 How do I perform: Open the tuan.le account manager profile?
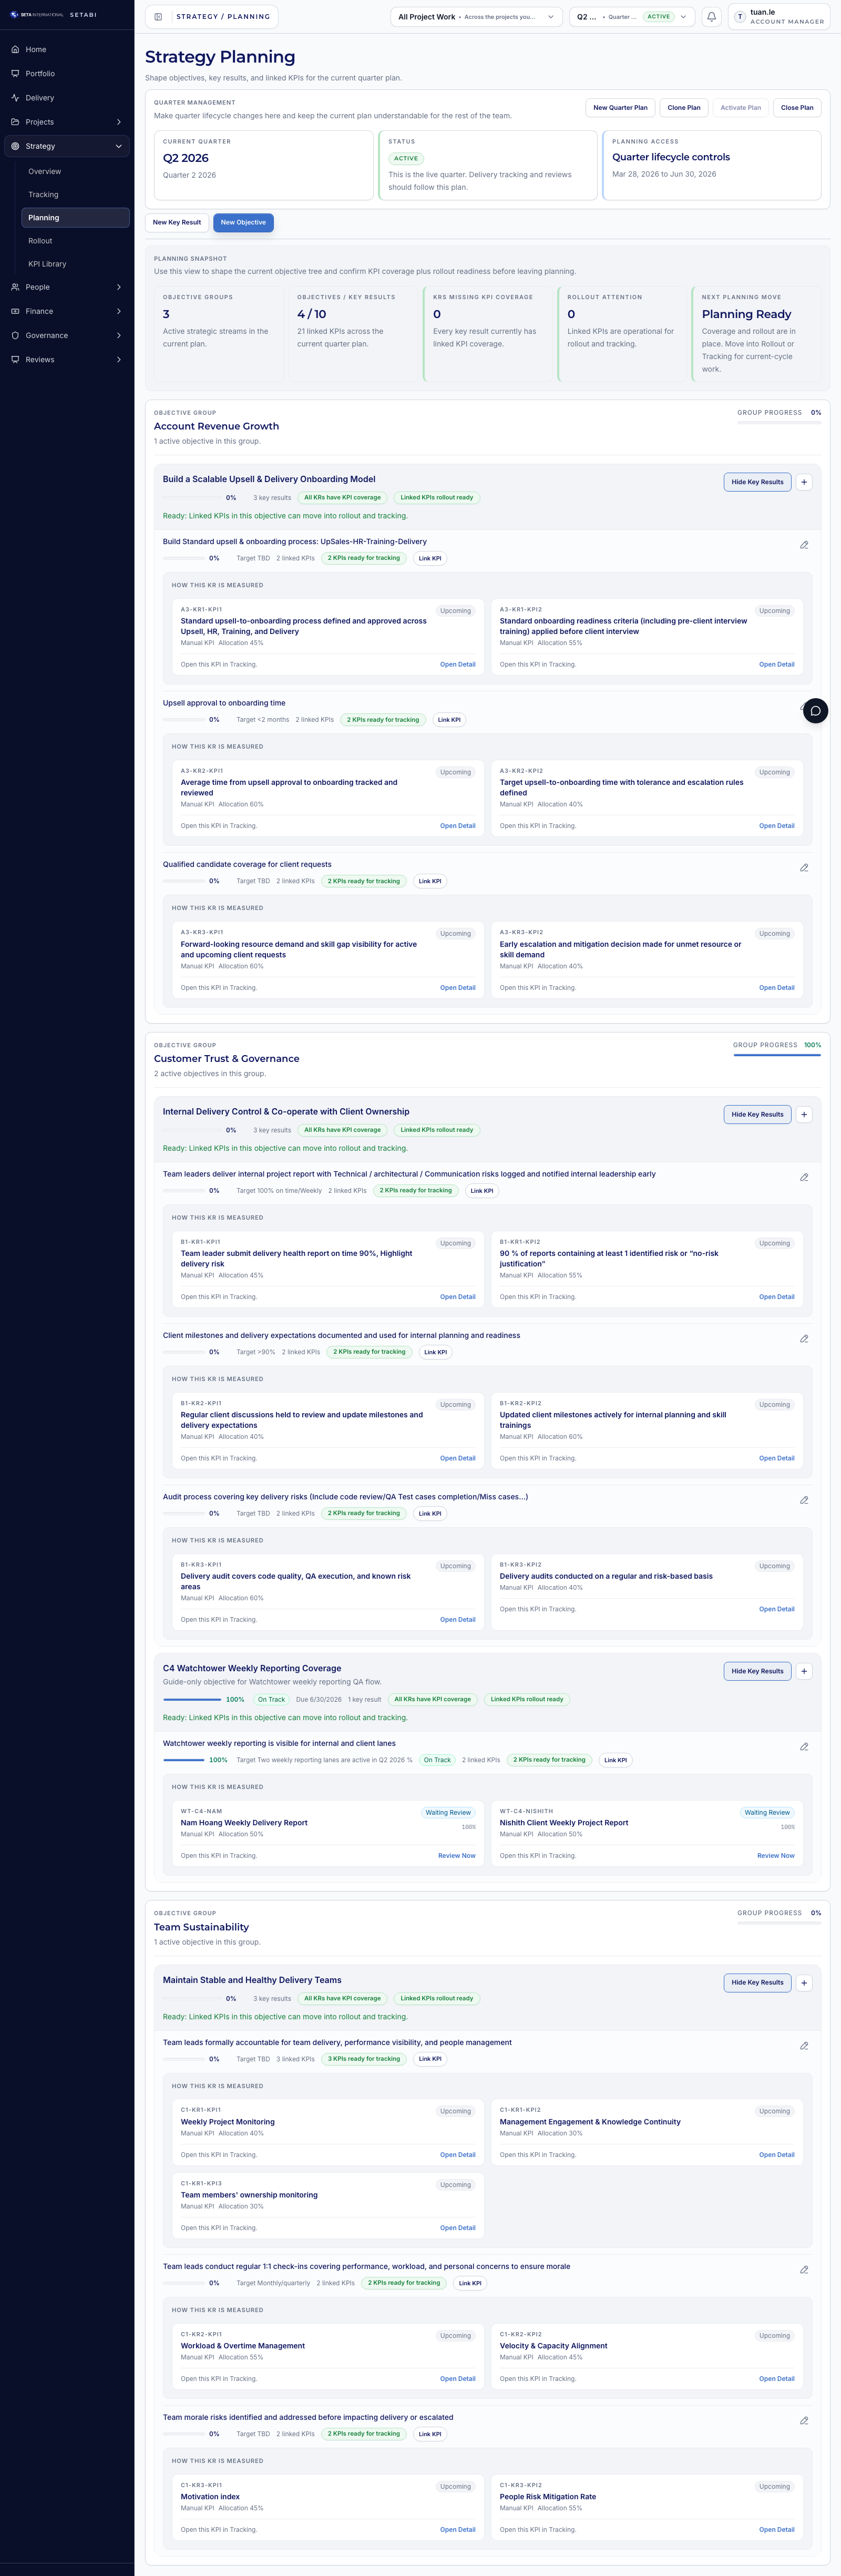pyautogui.click(x=779, y=16)
